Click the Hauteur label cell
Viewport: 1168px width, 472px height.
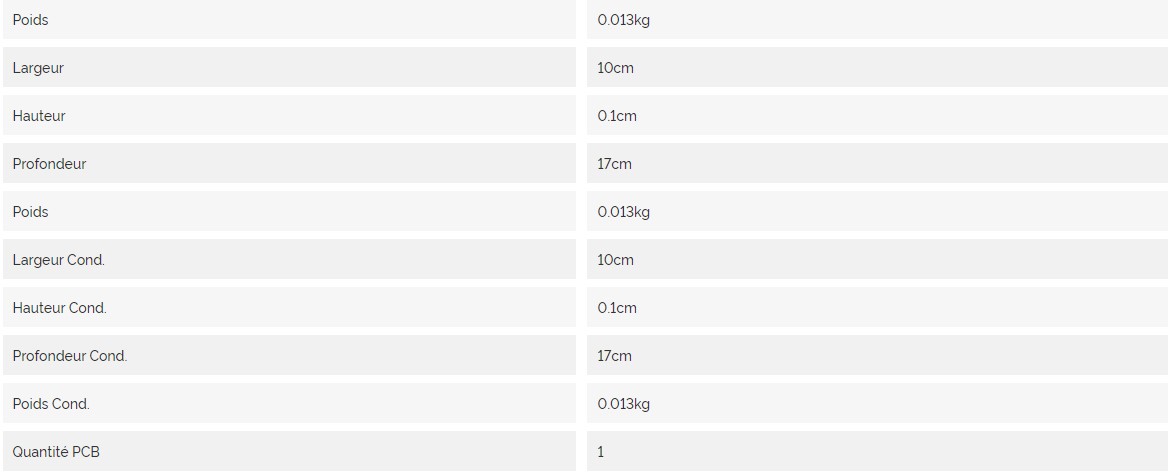39,116
